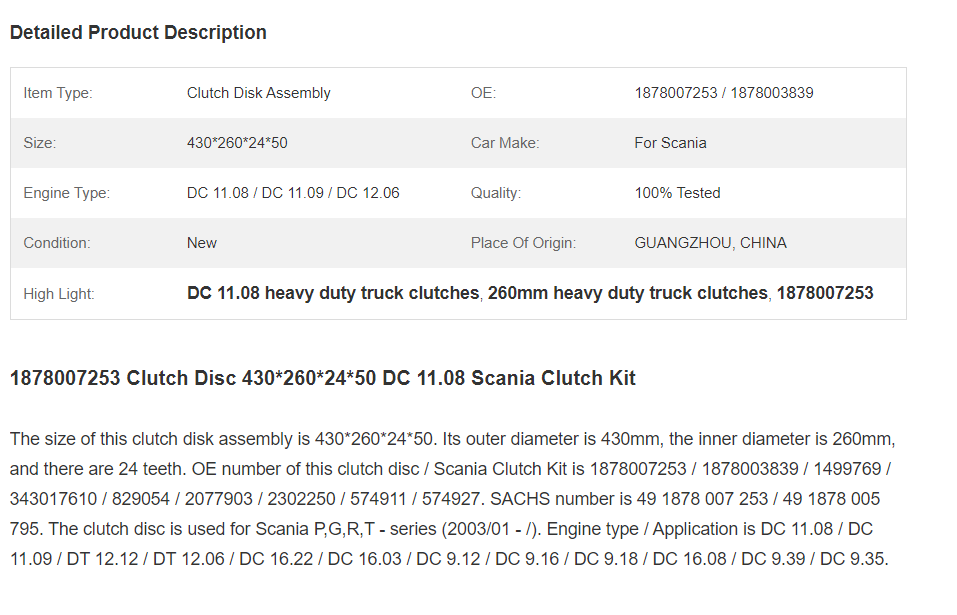Click the 100% Tested quality value
Screen dimensions: 957x615
tap(677, 193)
